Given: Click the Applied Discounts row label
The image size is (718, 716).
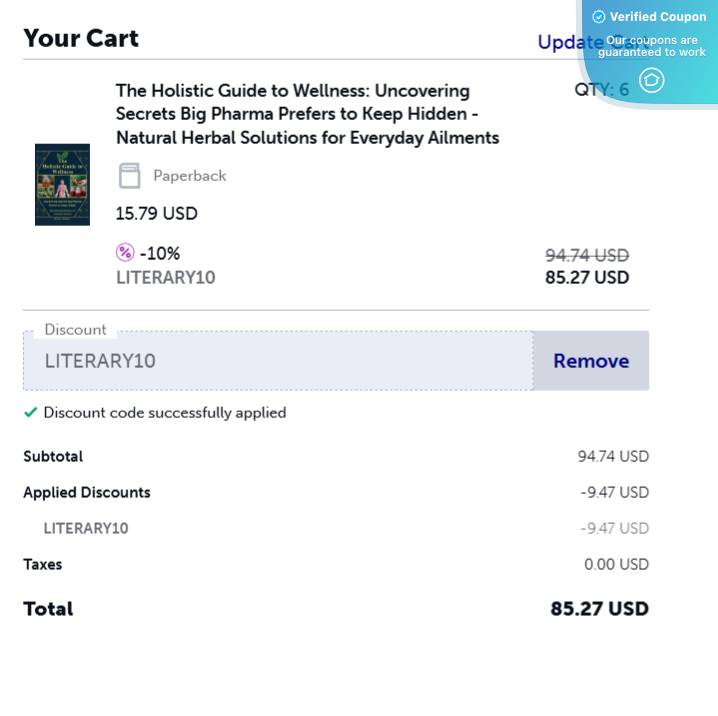Looking at the screenshot, I should click(x=87, y=492).
